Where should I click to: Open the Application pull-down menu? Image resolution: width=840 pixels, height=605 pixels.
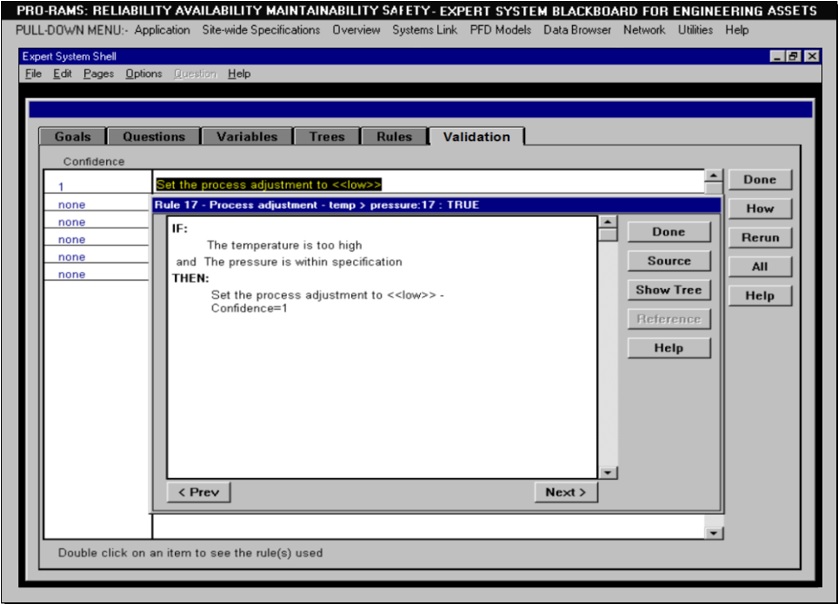[162, 30]
